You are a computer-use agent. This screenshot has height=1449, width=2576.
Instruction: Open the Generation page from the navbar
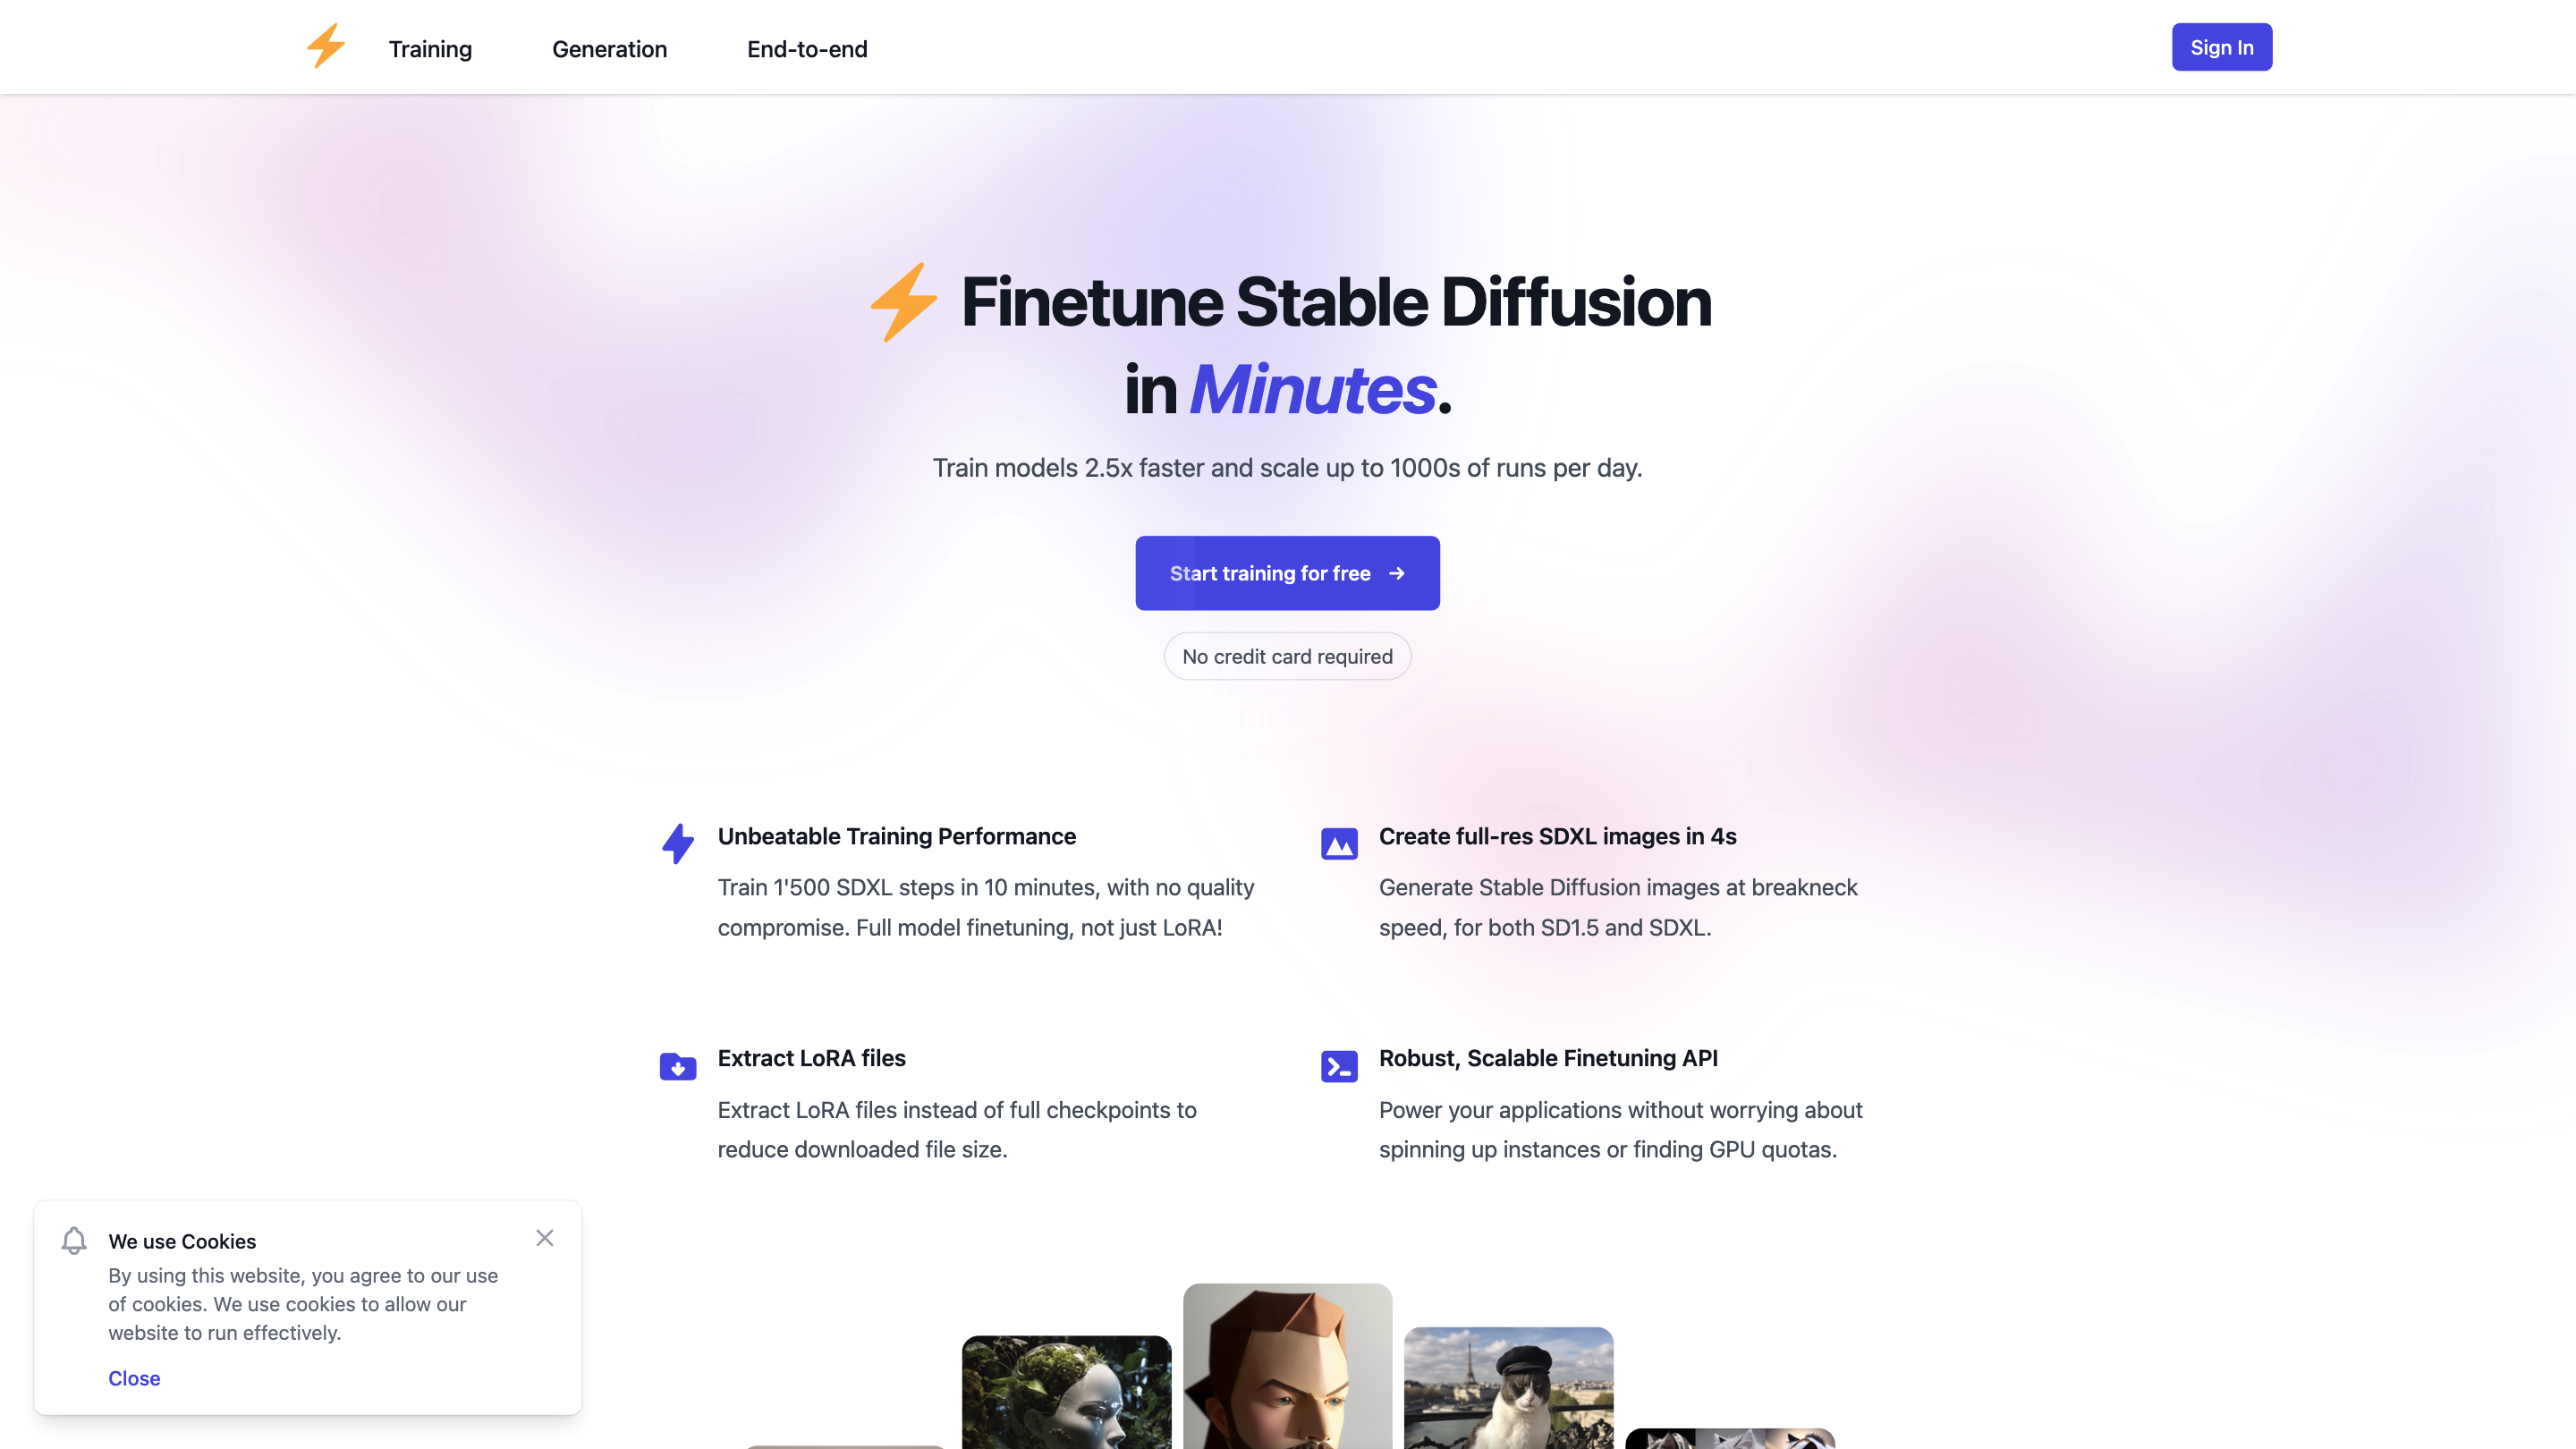(609, 48)
